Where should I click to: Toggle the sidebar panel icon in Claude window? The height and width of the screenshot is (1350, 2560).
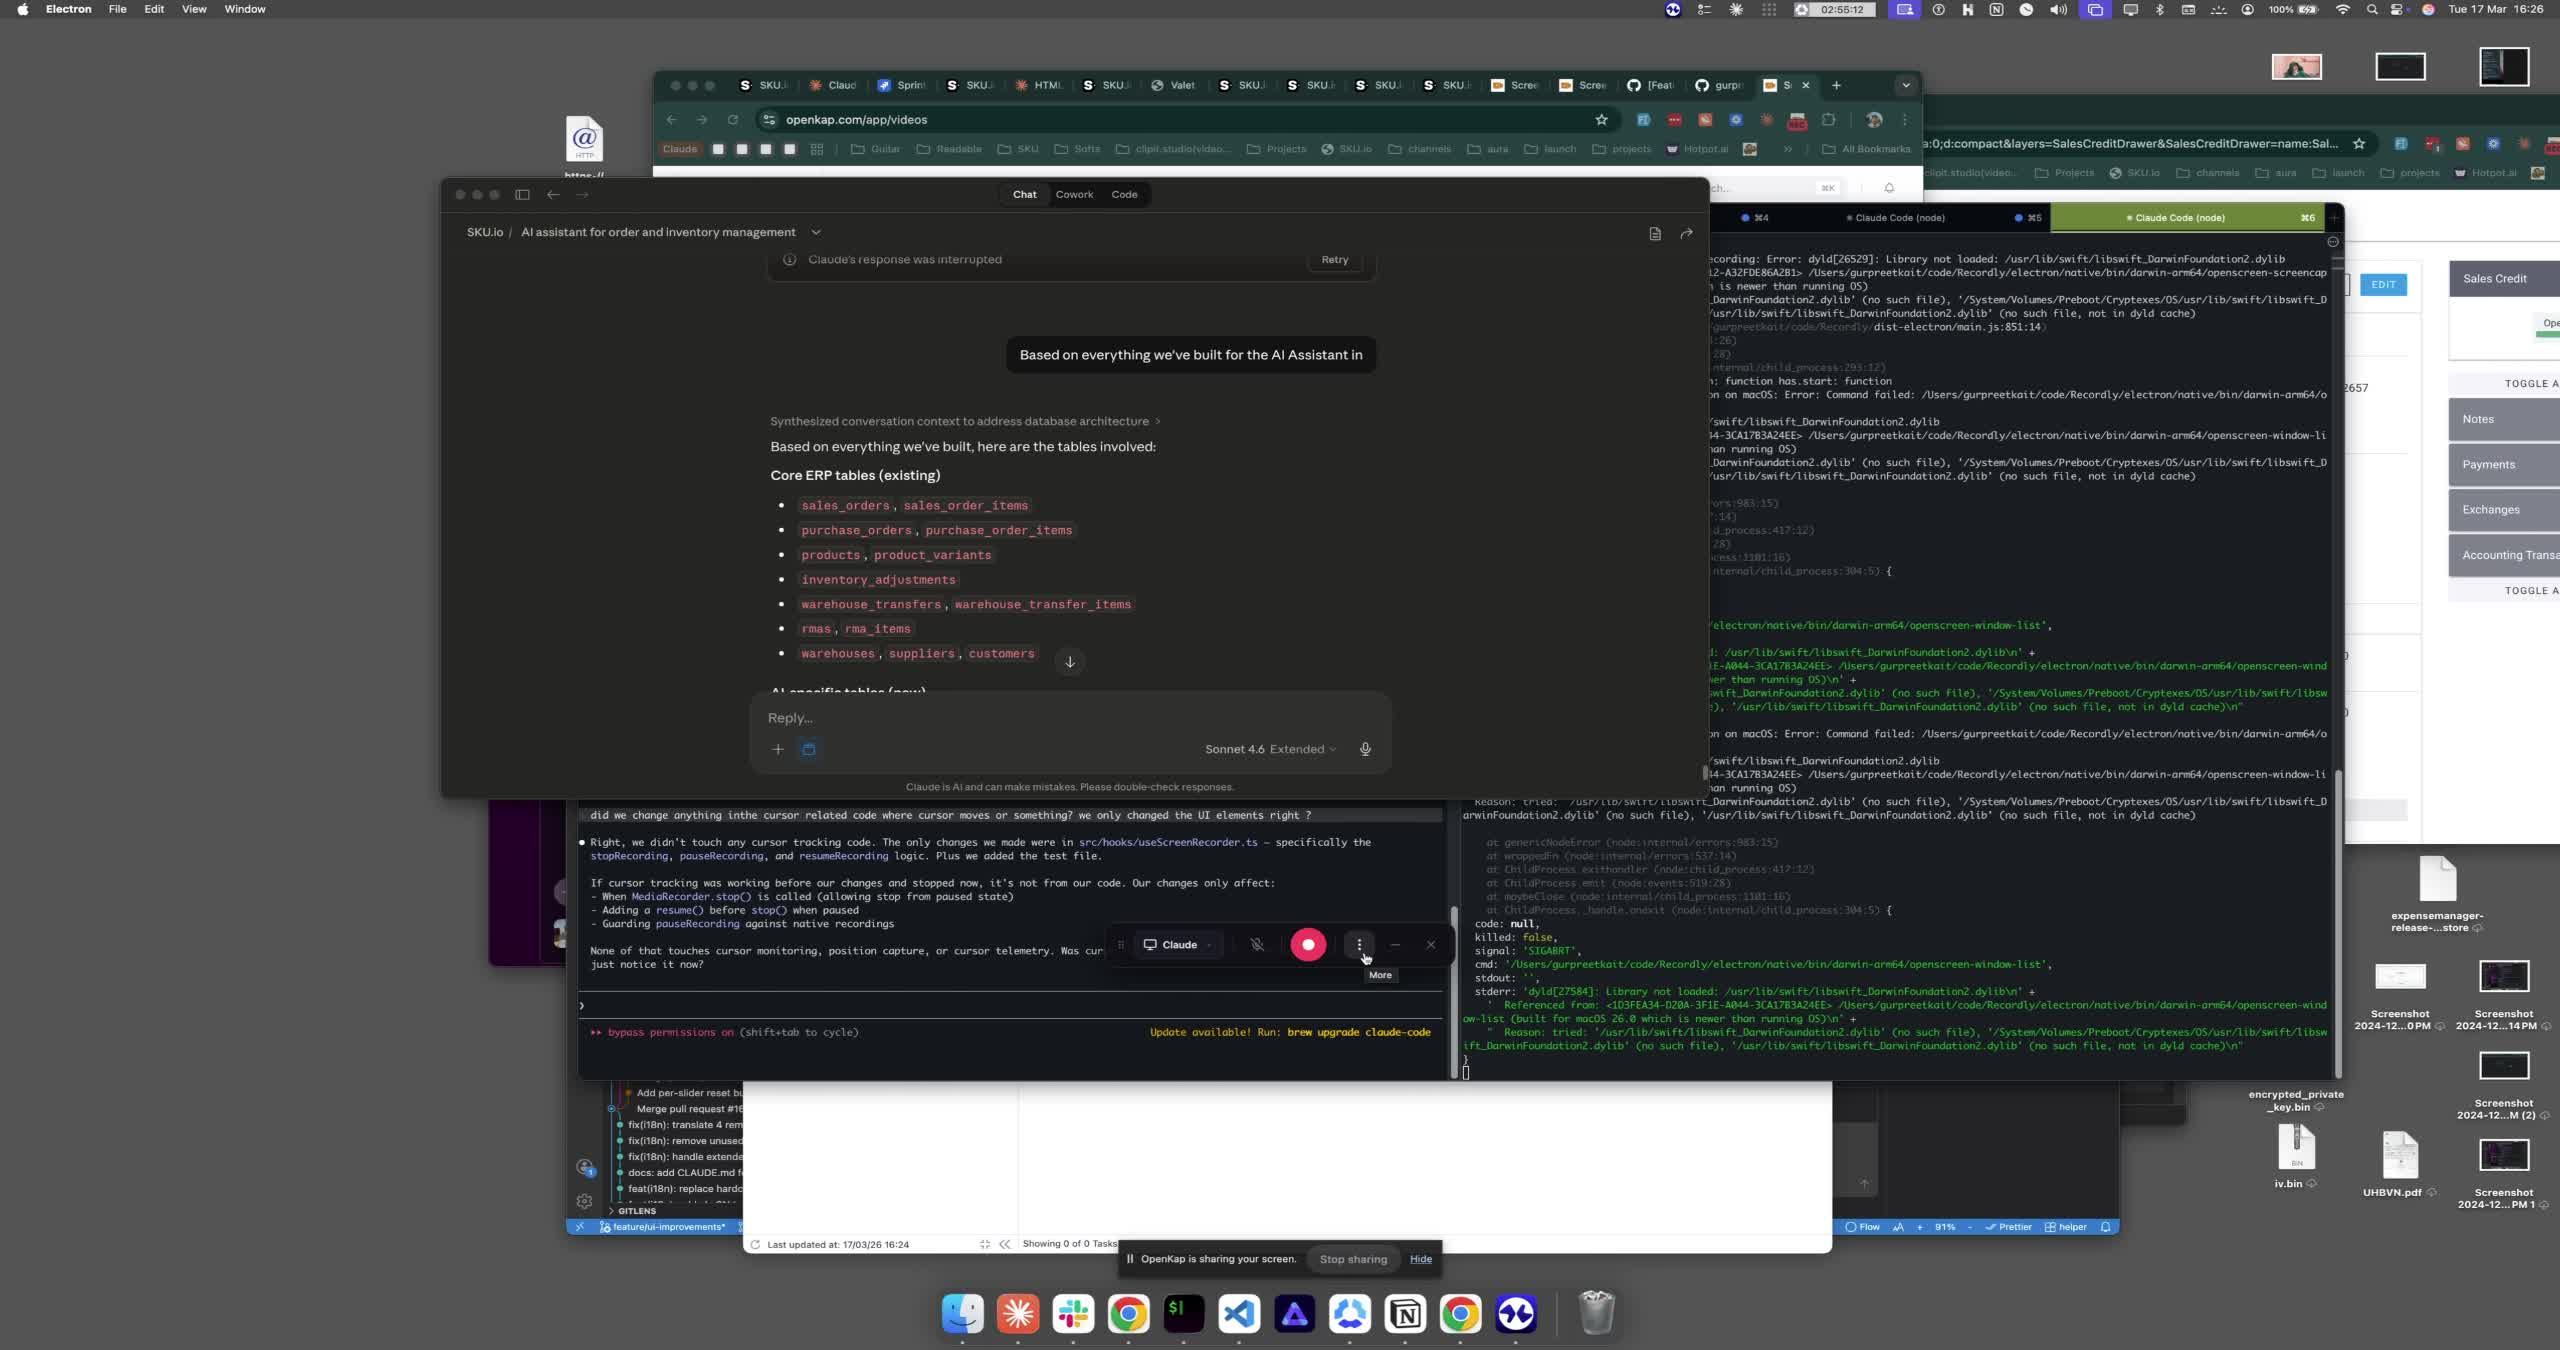[x=522, y=194]
